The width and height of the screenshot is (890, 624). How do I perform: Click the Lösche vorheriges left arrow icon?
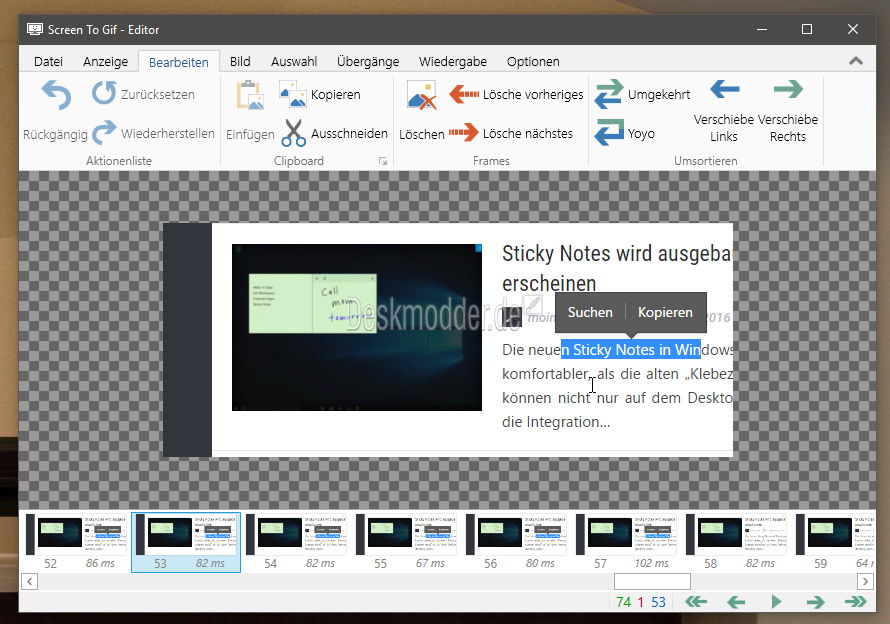tap(464, 94)
